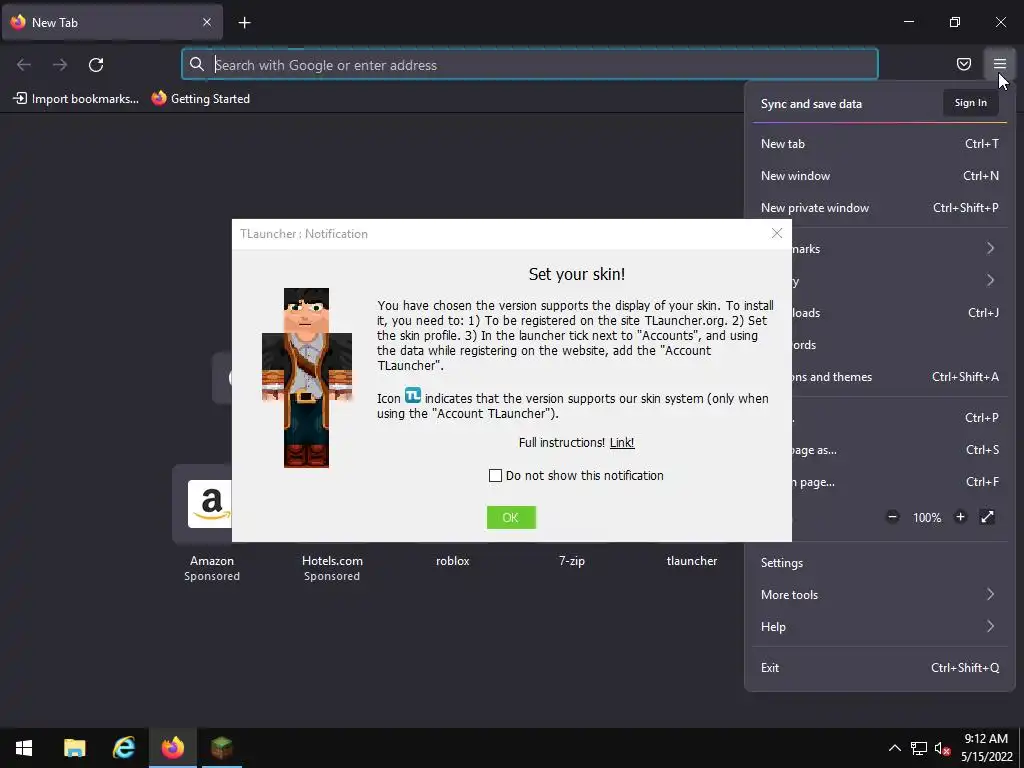Click the skin character preview image
Image resolution: width=1024 pixels, height=768 pixels.
point(307,377)
